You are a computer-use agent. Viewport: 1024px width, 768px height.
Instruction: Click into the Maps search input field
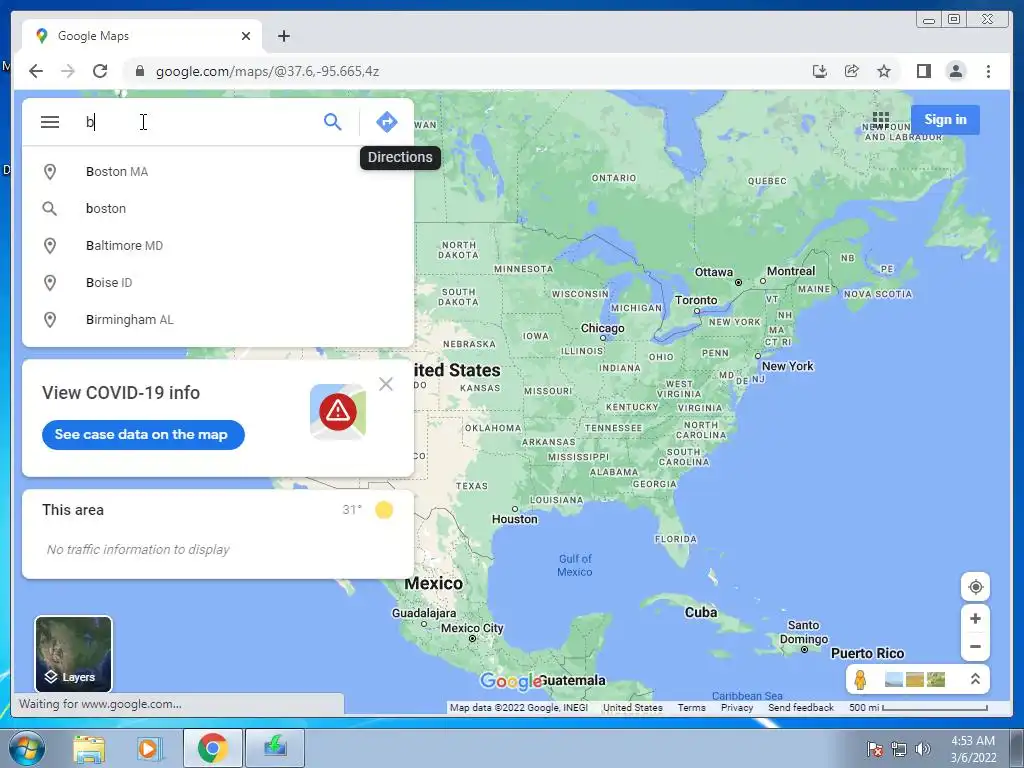(x=199, y=121)
